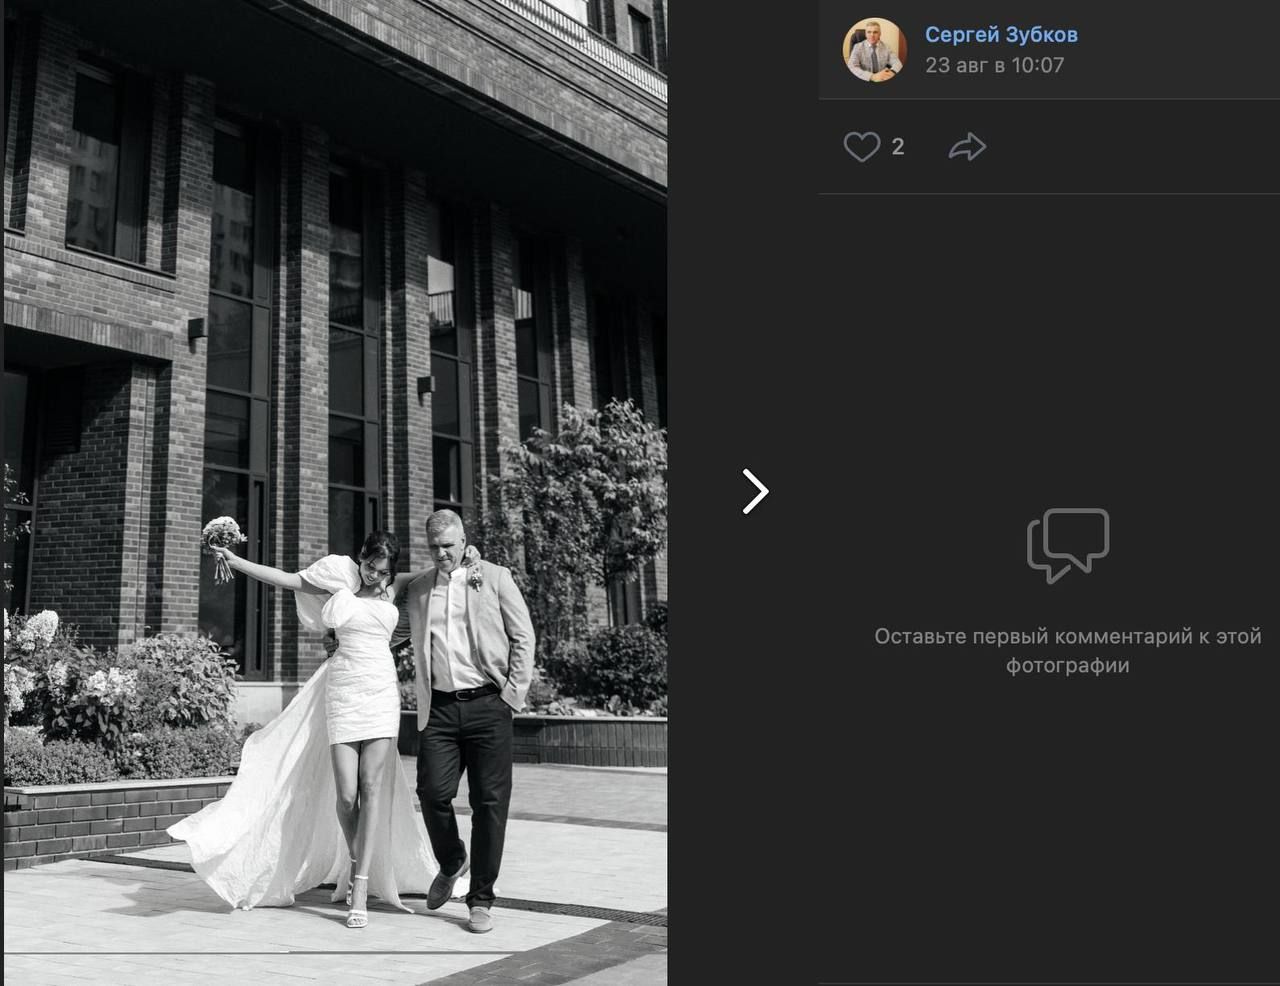Click the share arrow icon
Viewport: 1280px width, 986px height.
967,147
